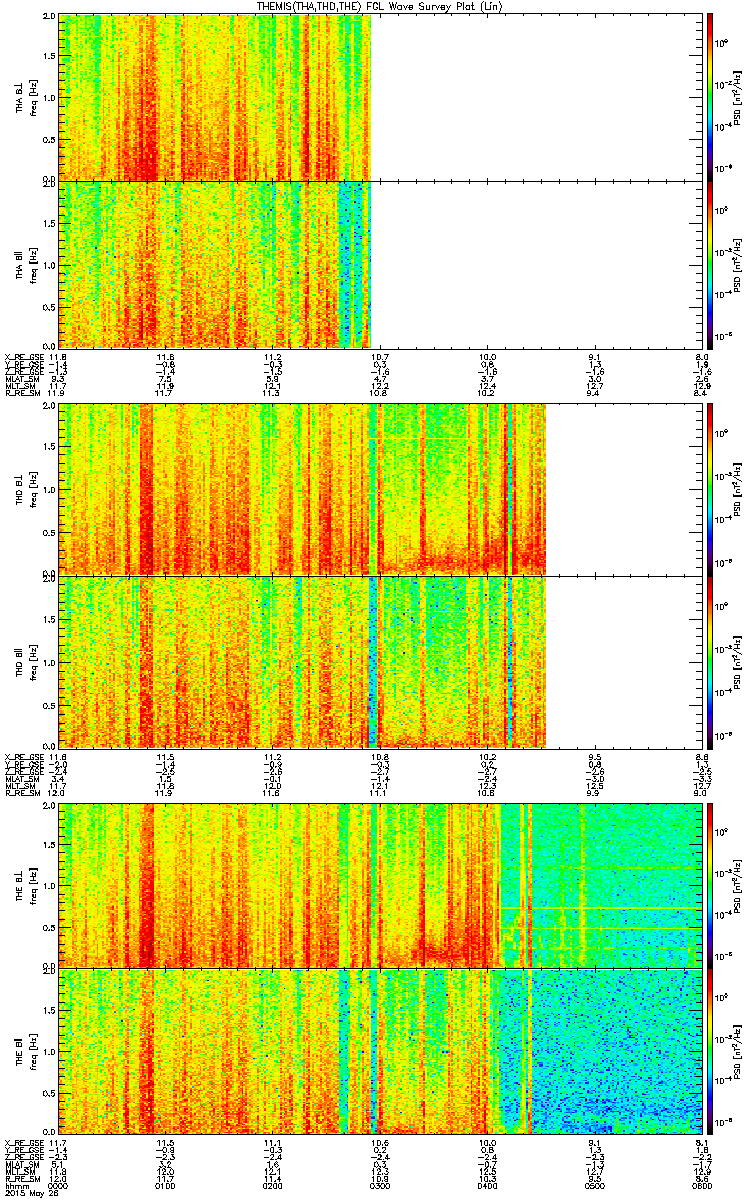Click the 'hhmm' time axis label
Viewport: 750px width, 1200px height.
click(15, 1186)
